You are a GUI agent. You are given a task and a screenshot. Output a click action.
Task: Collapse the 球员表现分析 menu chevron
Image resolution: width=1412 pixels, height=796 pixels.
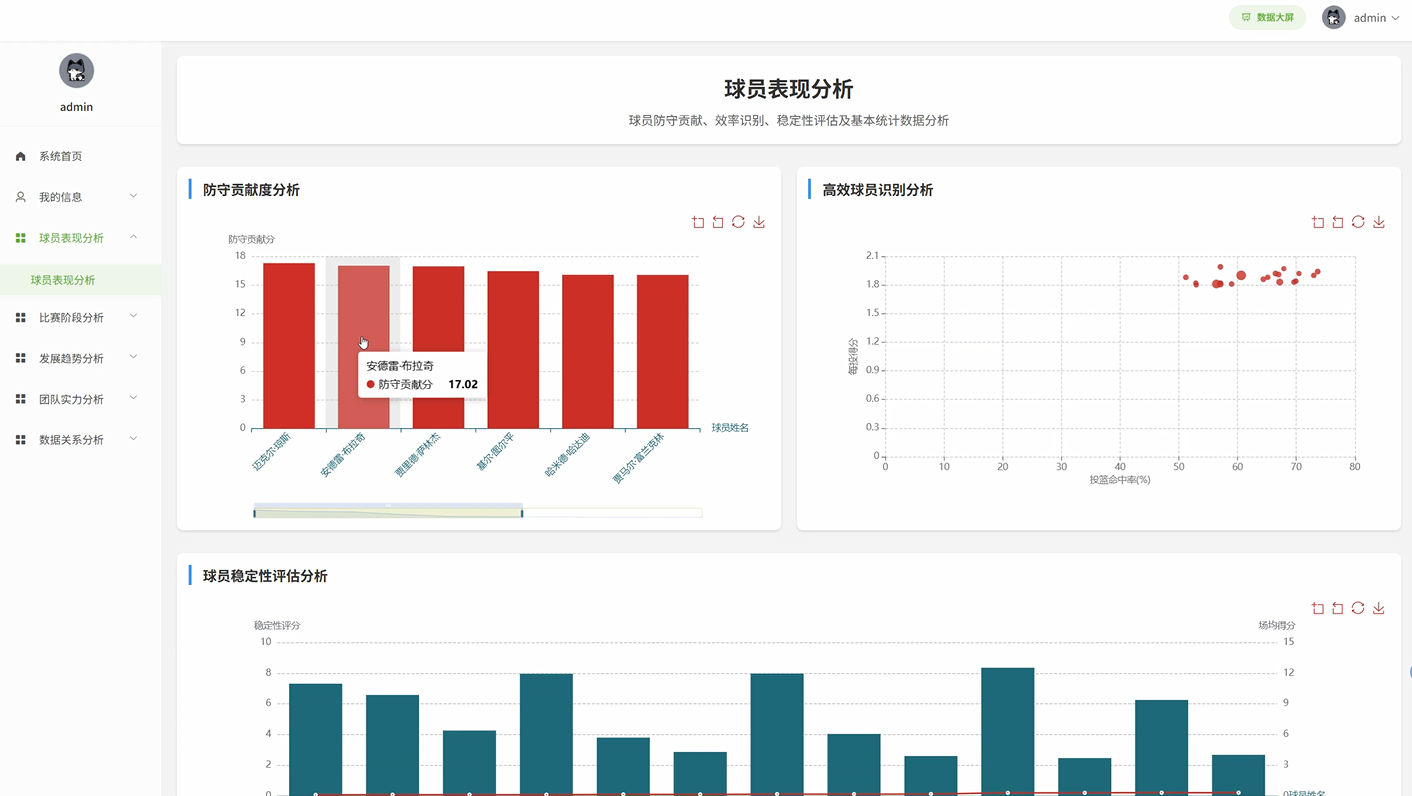(134, 238)
